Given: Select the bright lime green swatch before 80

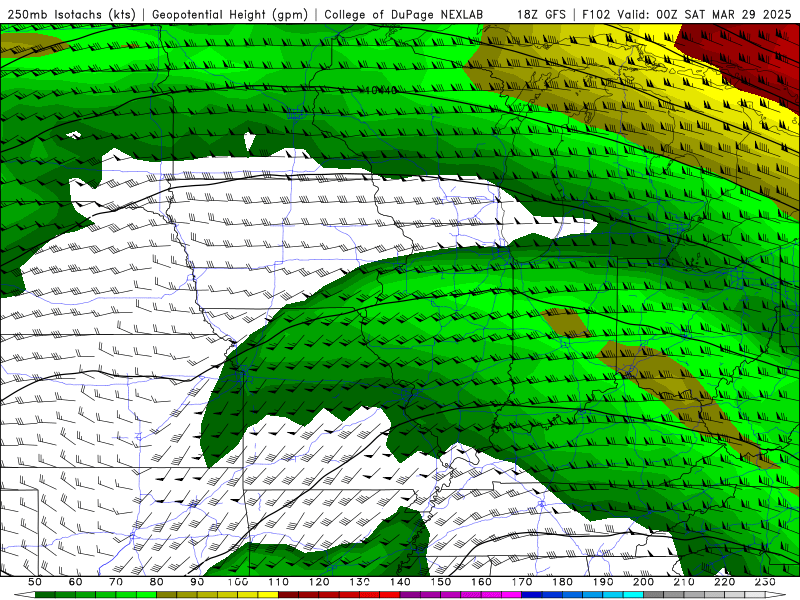Looking at the screenshot, I should tap(146, 594).
